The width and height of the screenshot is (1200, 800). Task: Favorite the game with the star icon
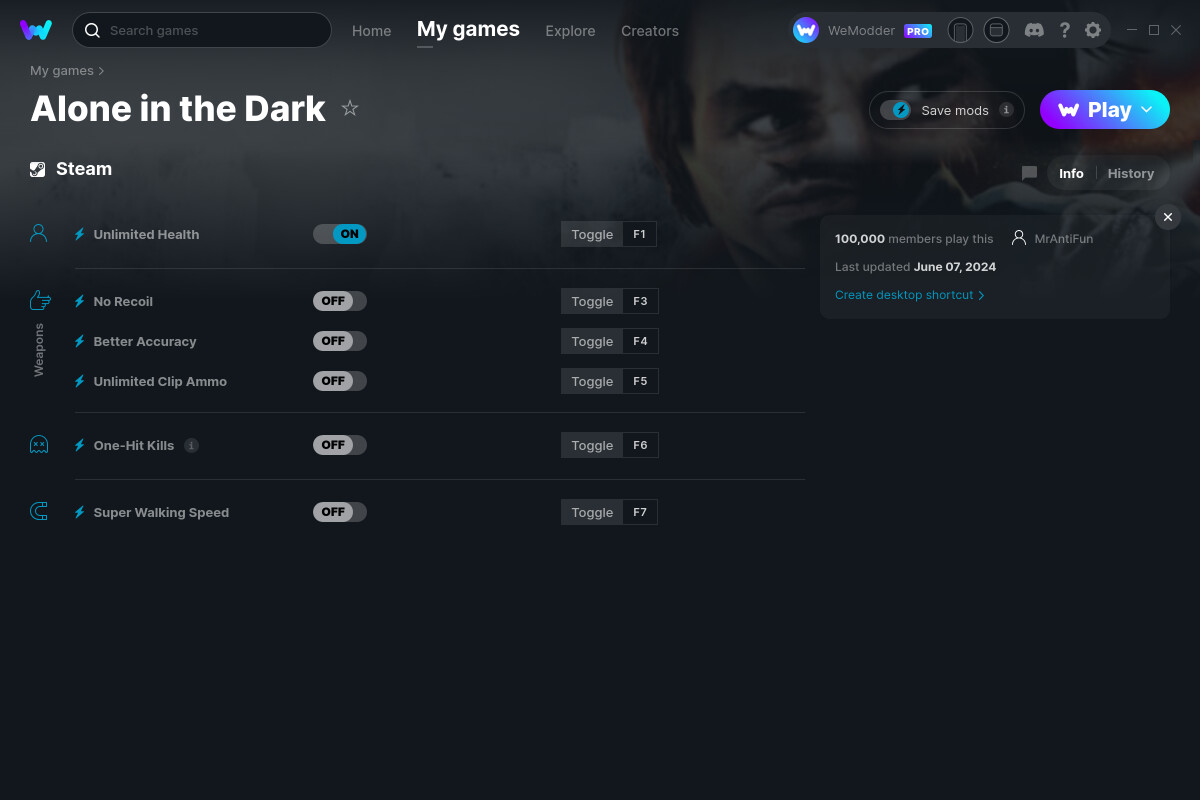[x=350, y=108]
